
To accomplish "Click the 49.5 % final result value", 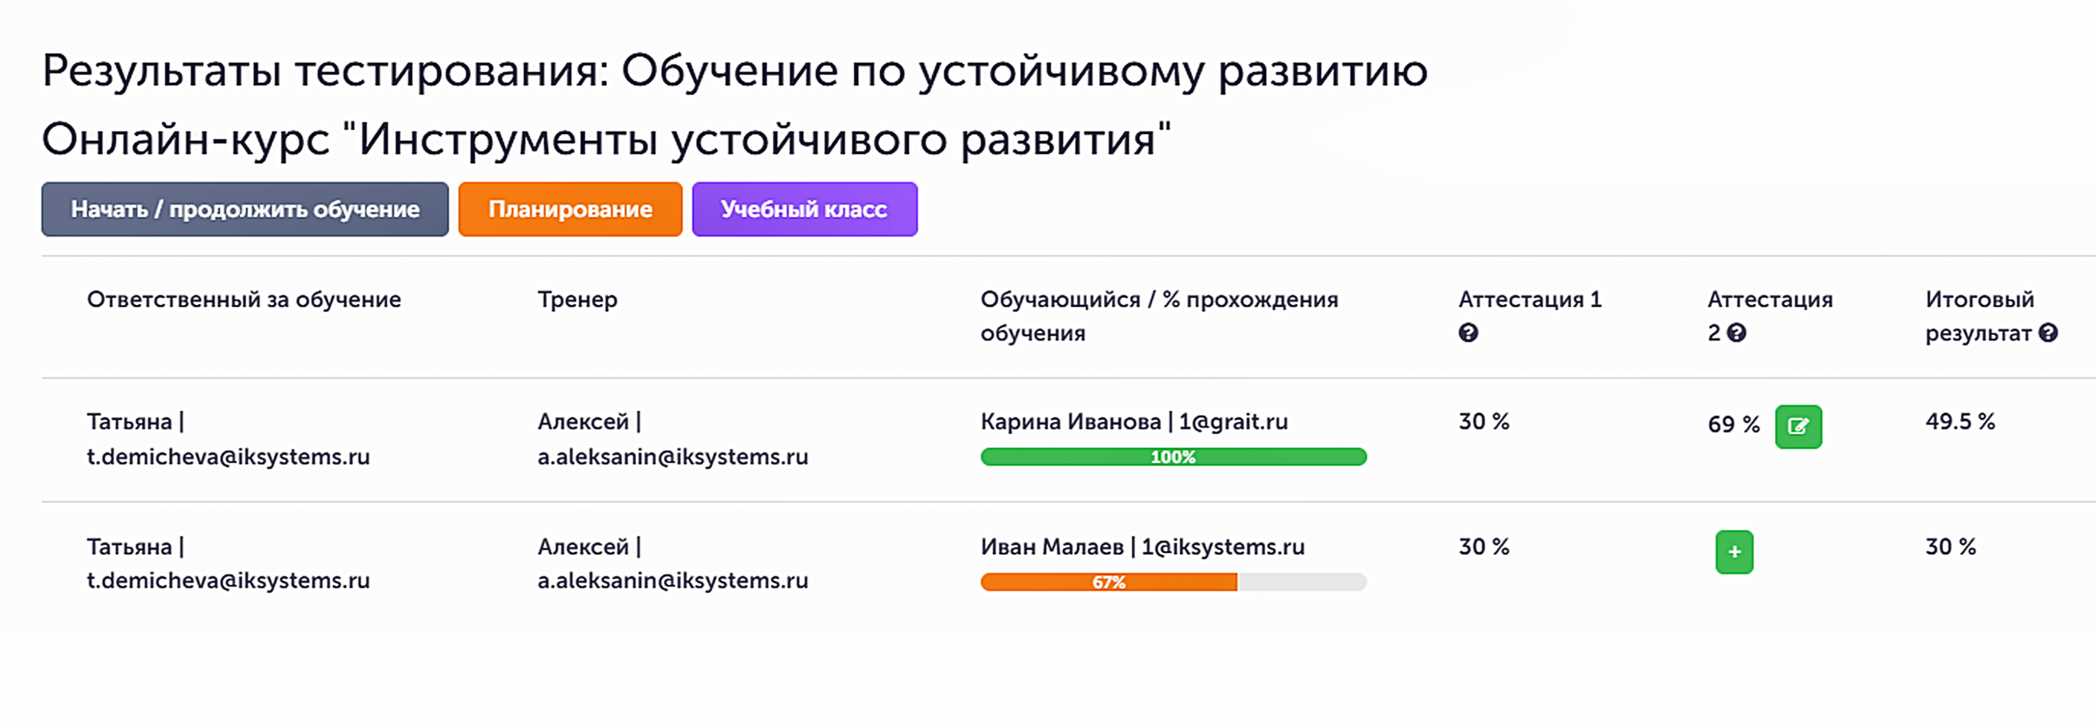I will (x=1960, y=422).
